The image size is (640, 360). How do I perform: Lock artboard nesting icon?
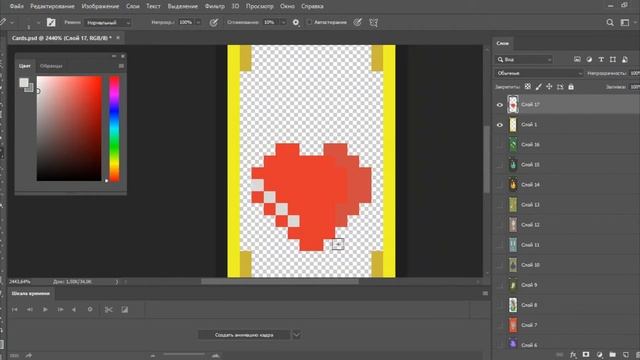(560, 87)
